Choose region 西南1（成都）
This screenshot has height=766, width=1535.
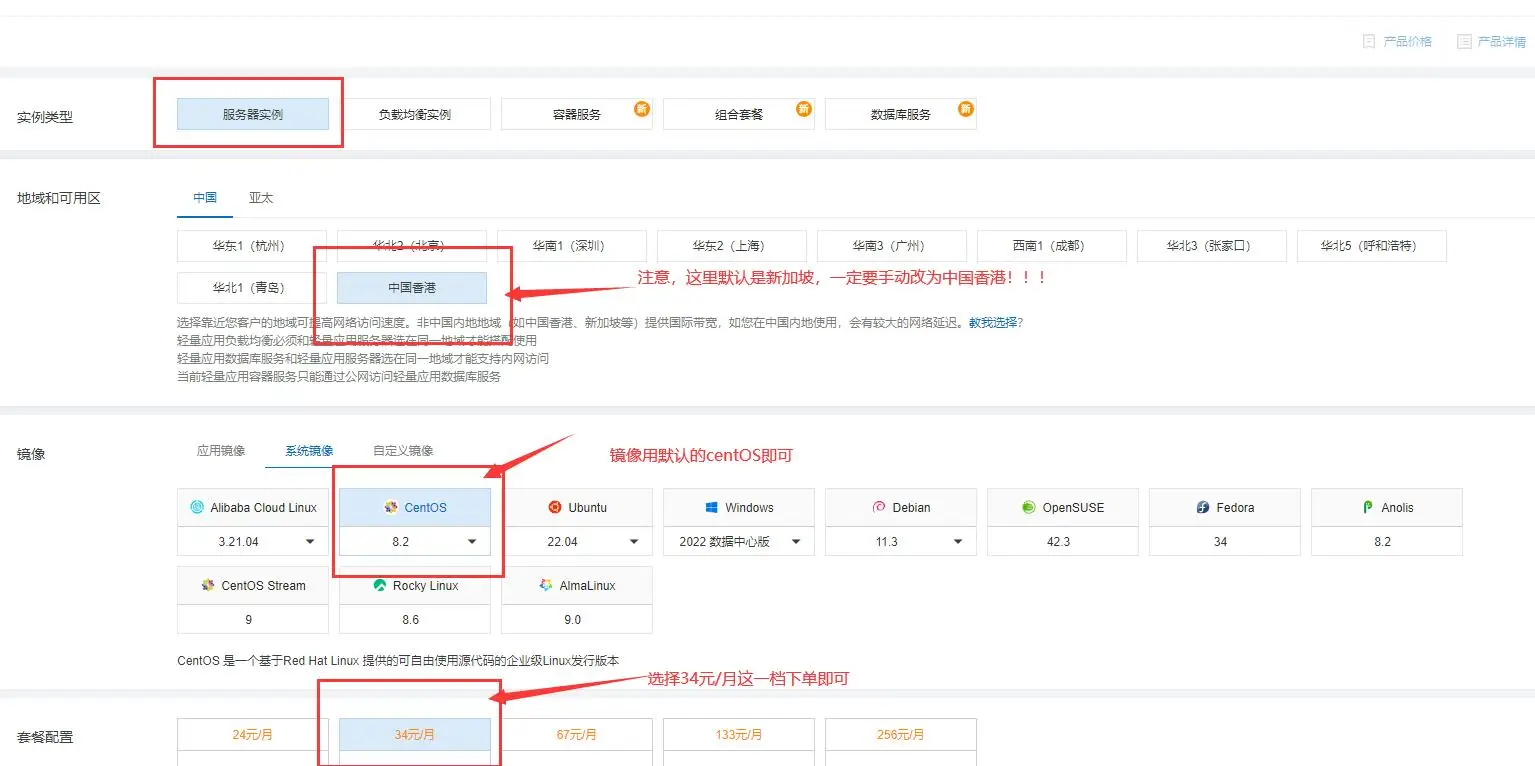[x=1052, y=246]
